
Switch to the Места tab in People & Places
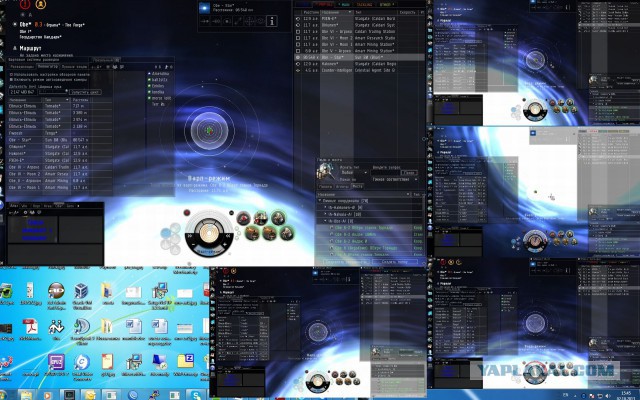[357, 187]
